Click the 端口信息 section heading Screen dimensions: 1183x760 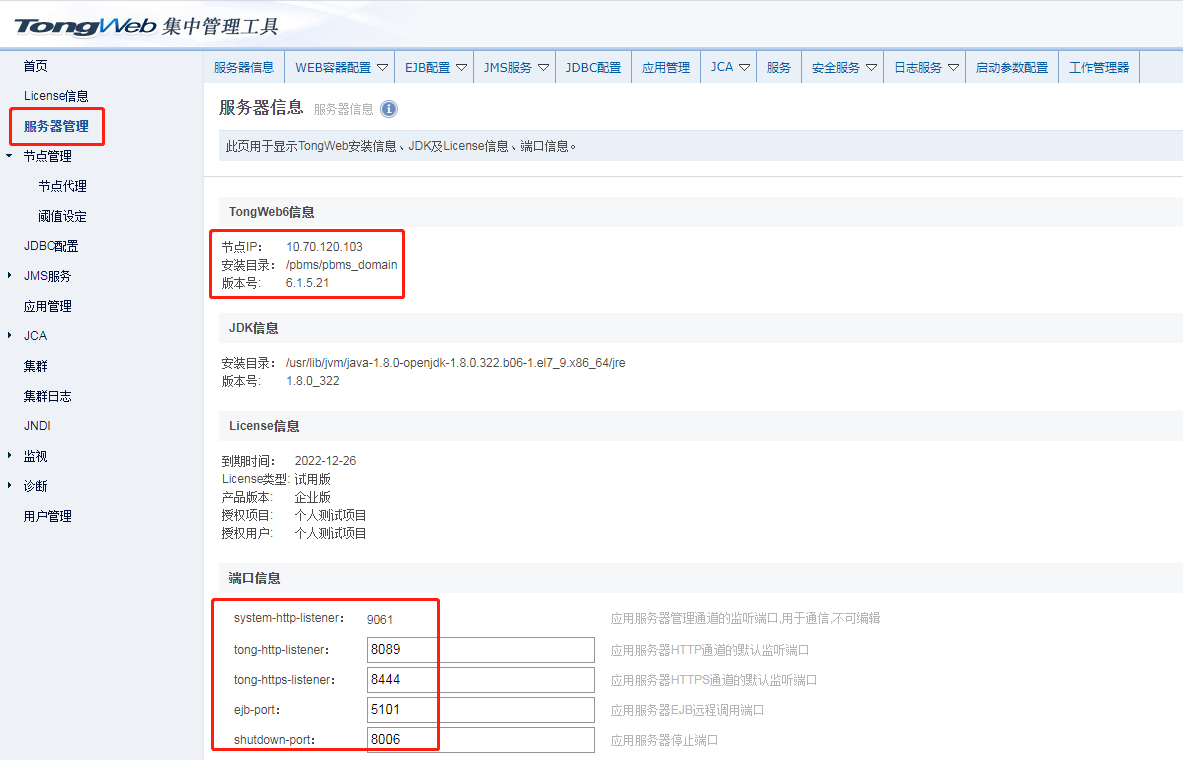click(x=254, y=578)
